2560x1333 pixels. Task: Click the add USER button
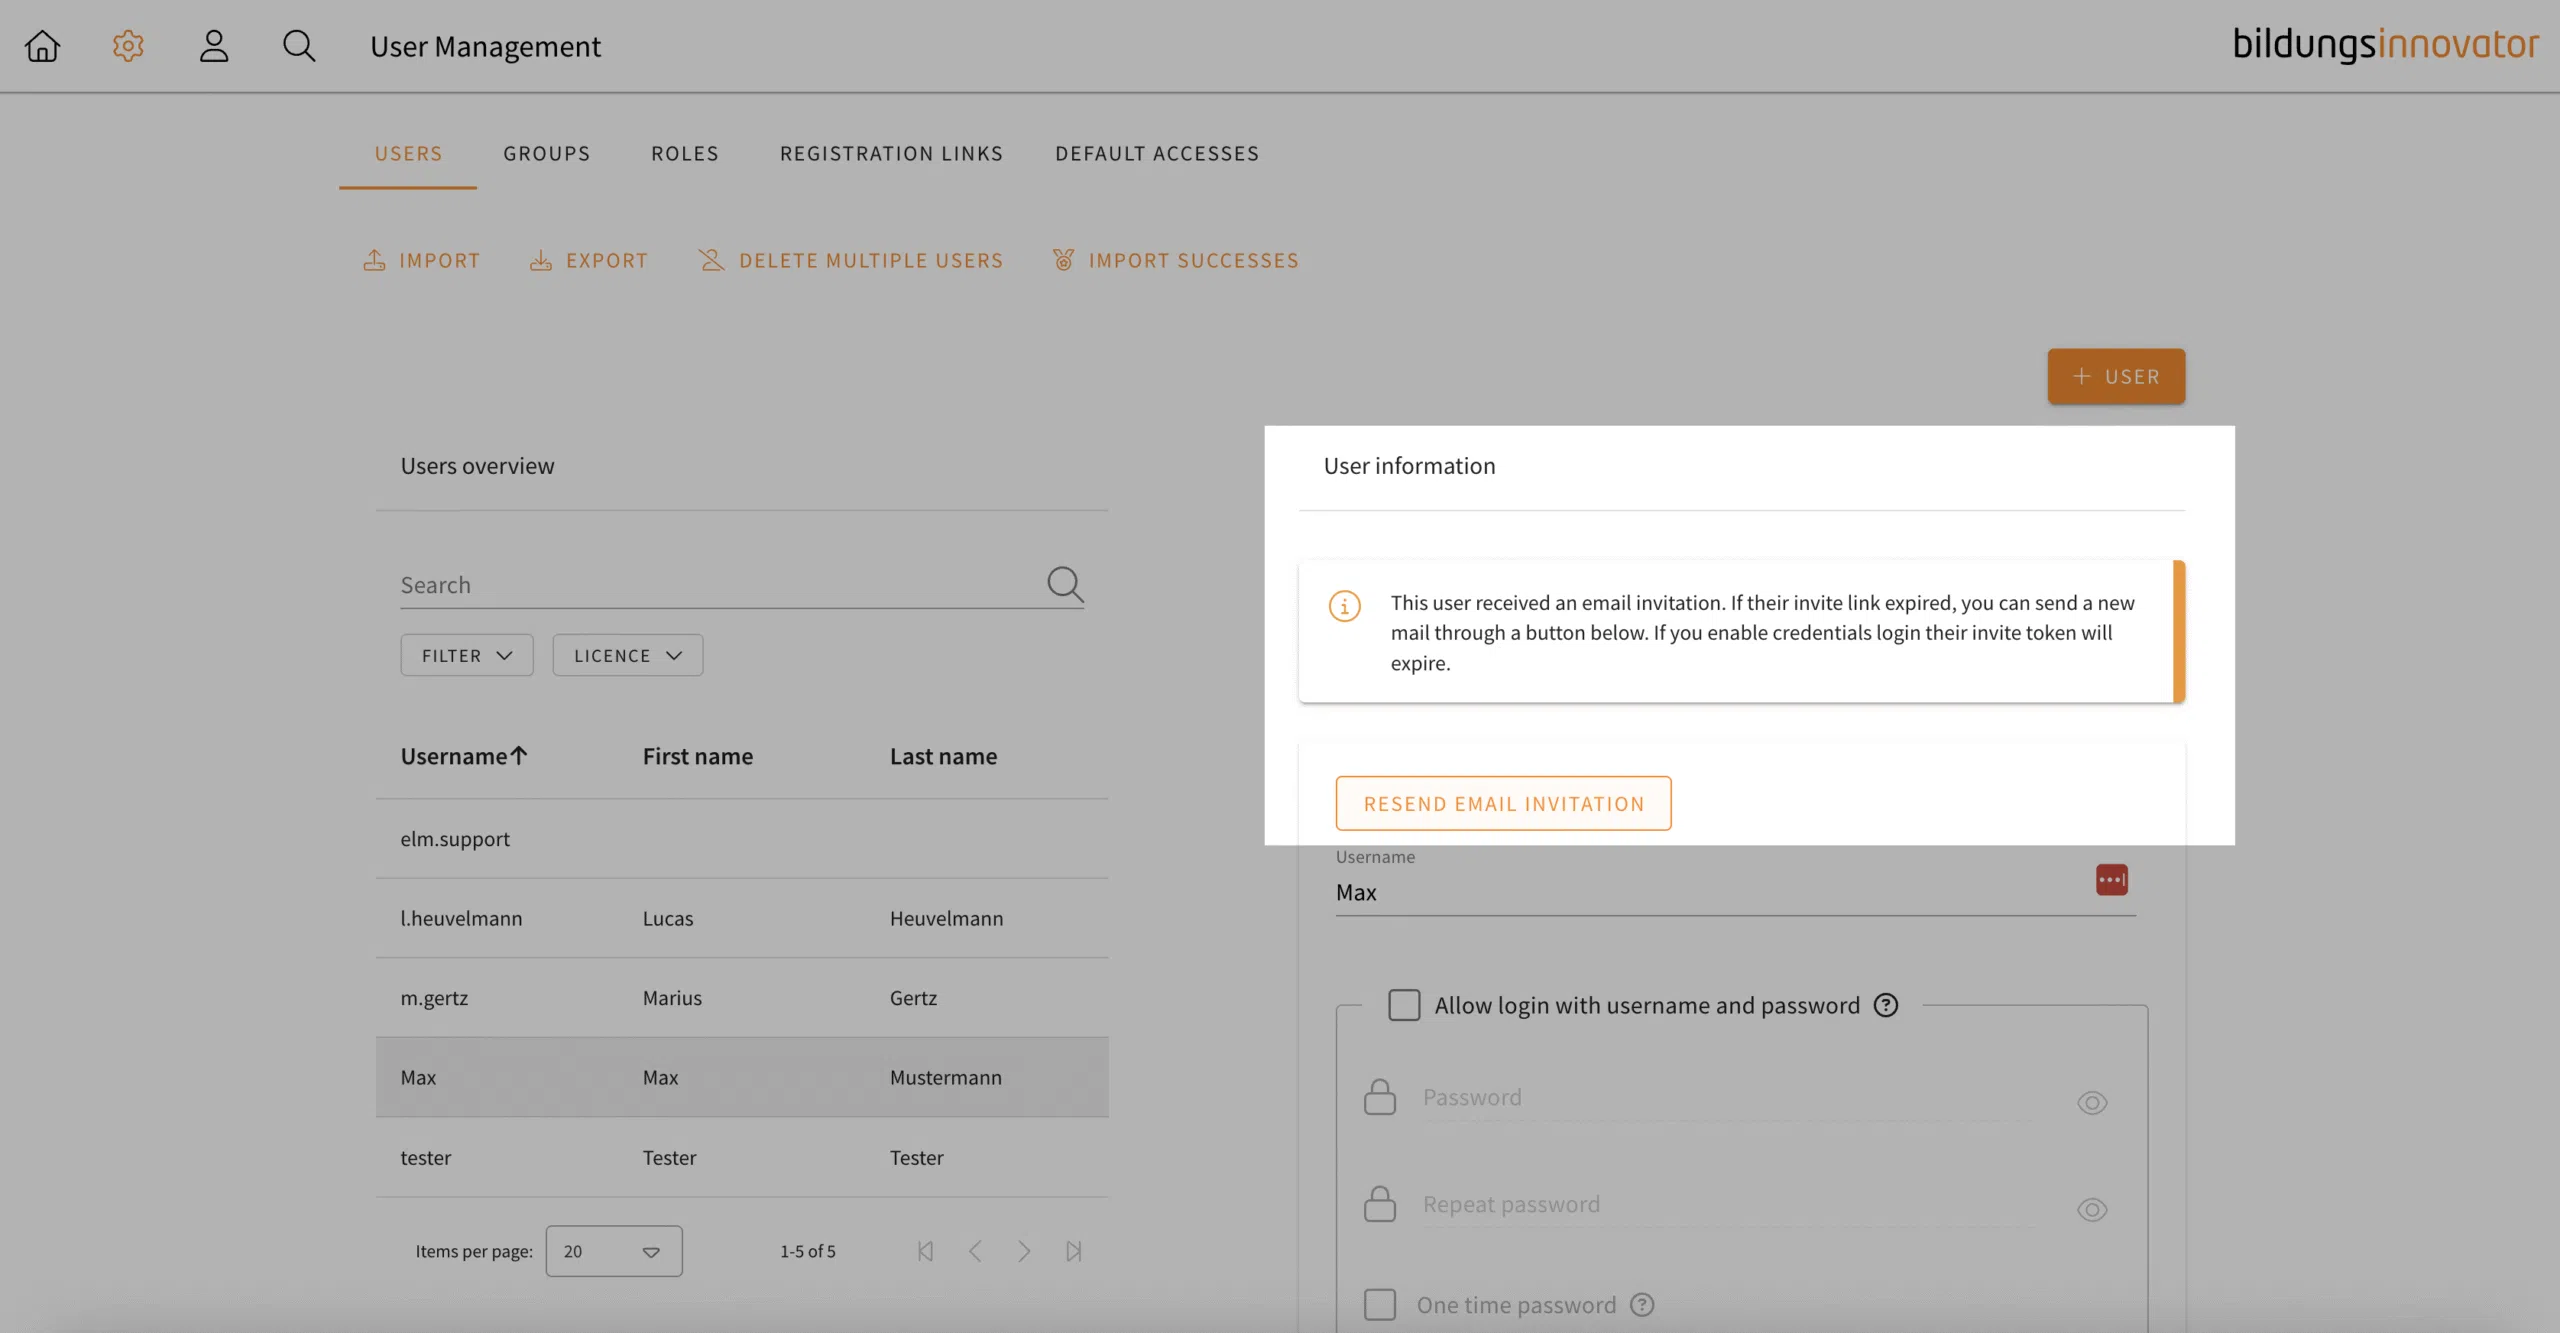(2116, 377)
